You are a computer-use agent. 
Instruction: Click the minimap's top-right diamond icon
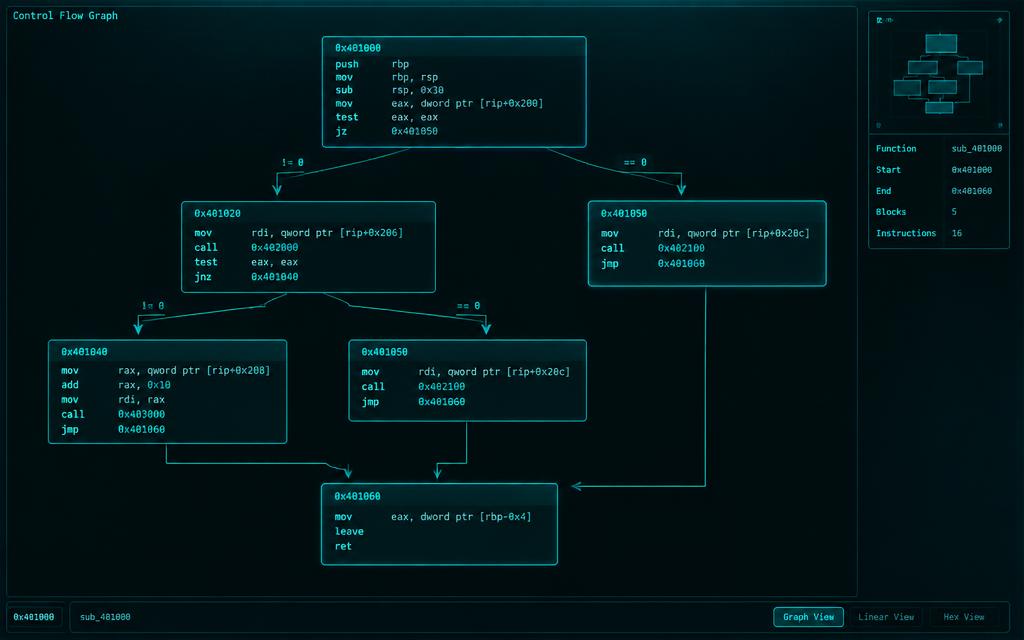tap(999, 21)
